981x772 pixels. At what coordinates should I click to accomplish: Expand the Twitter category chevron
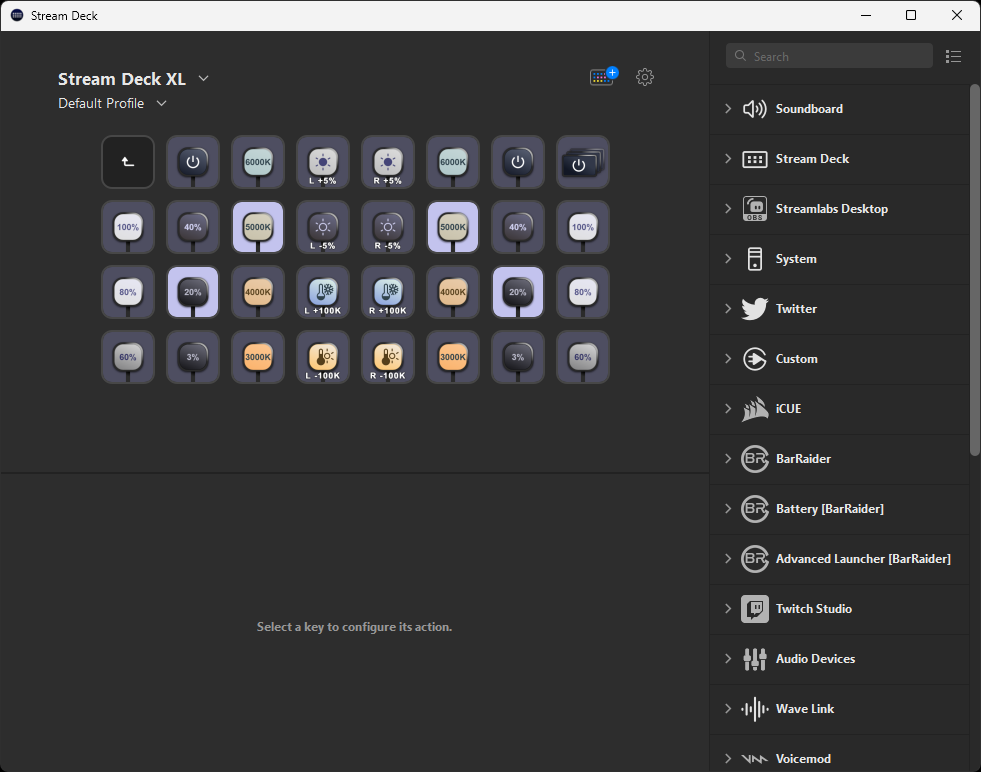click(x=728, y=308)
